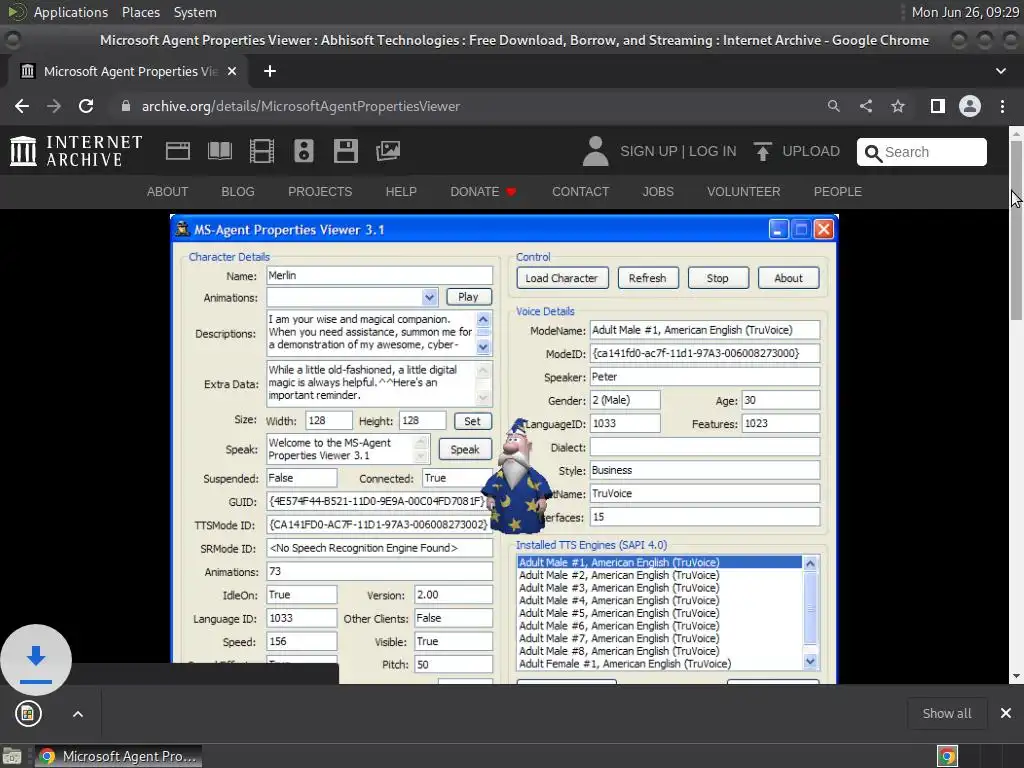Click the Refresh button in Control group
The height and width of the screenshot is (768, 1024).
point(647,278)
